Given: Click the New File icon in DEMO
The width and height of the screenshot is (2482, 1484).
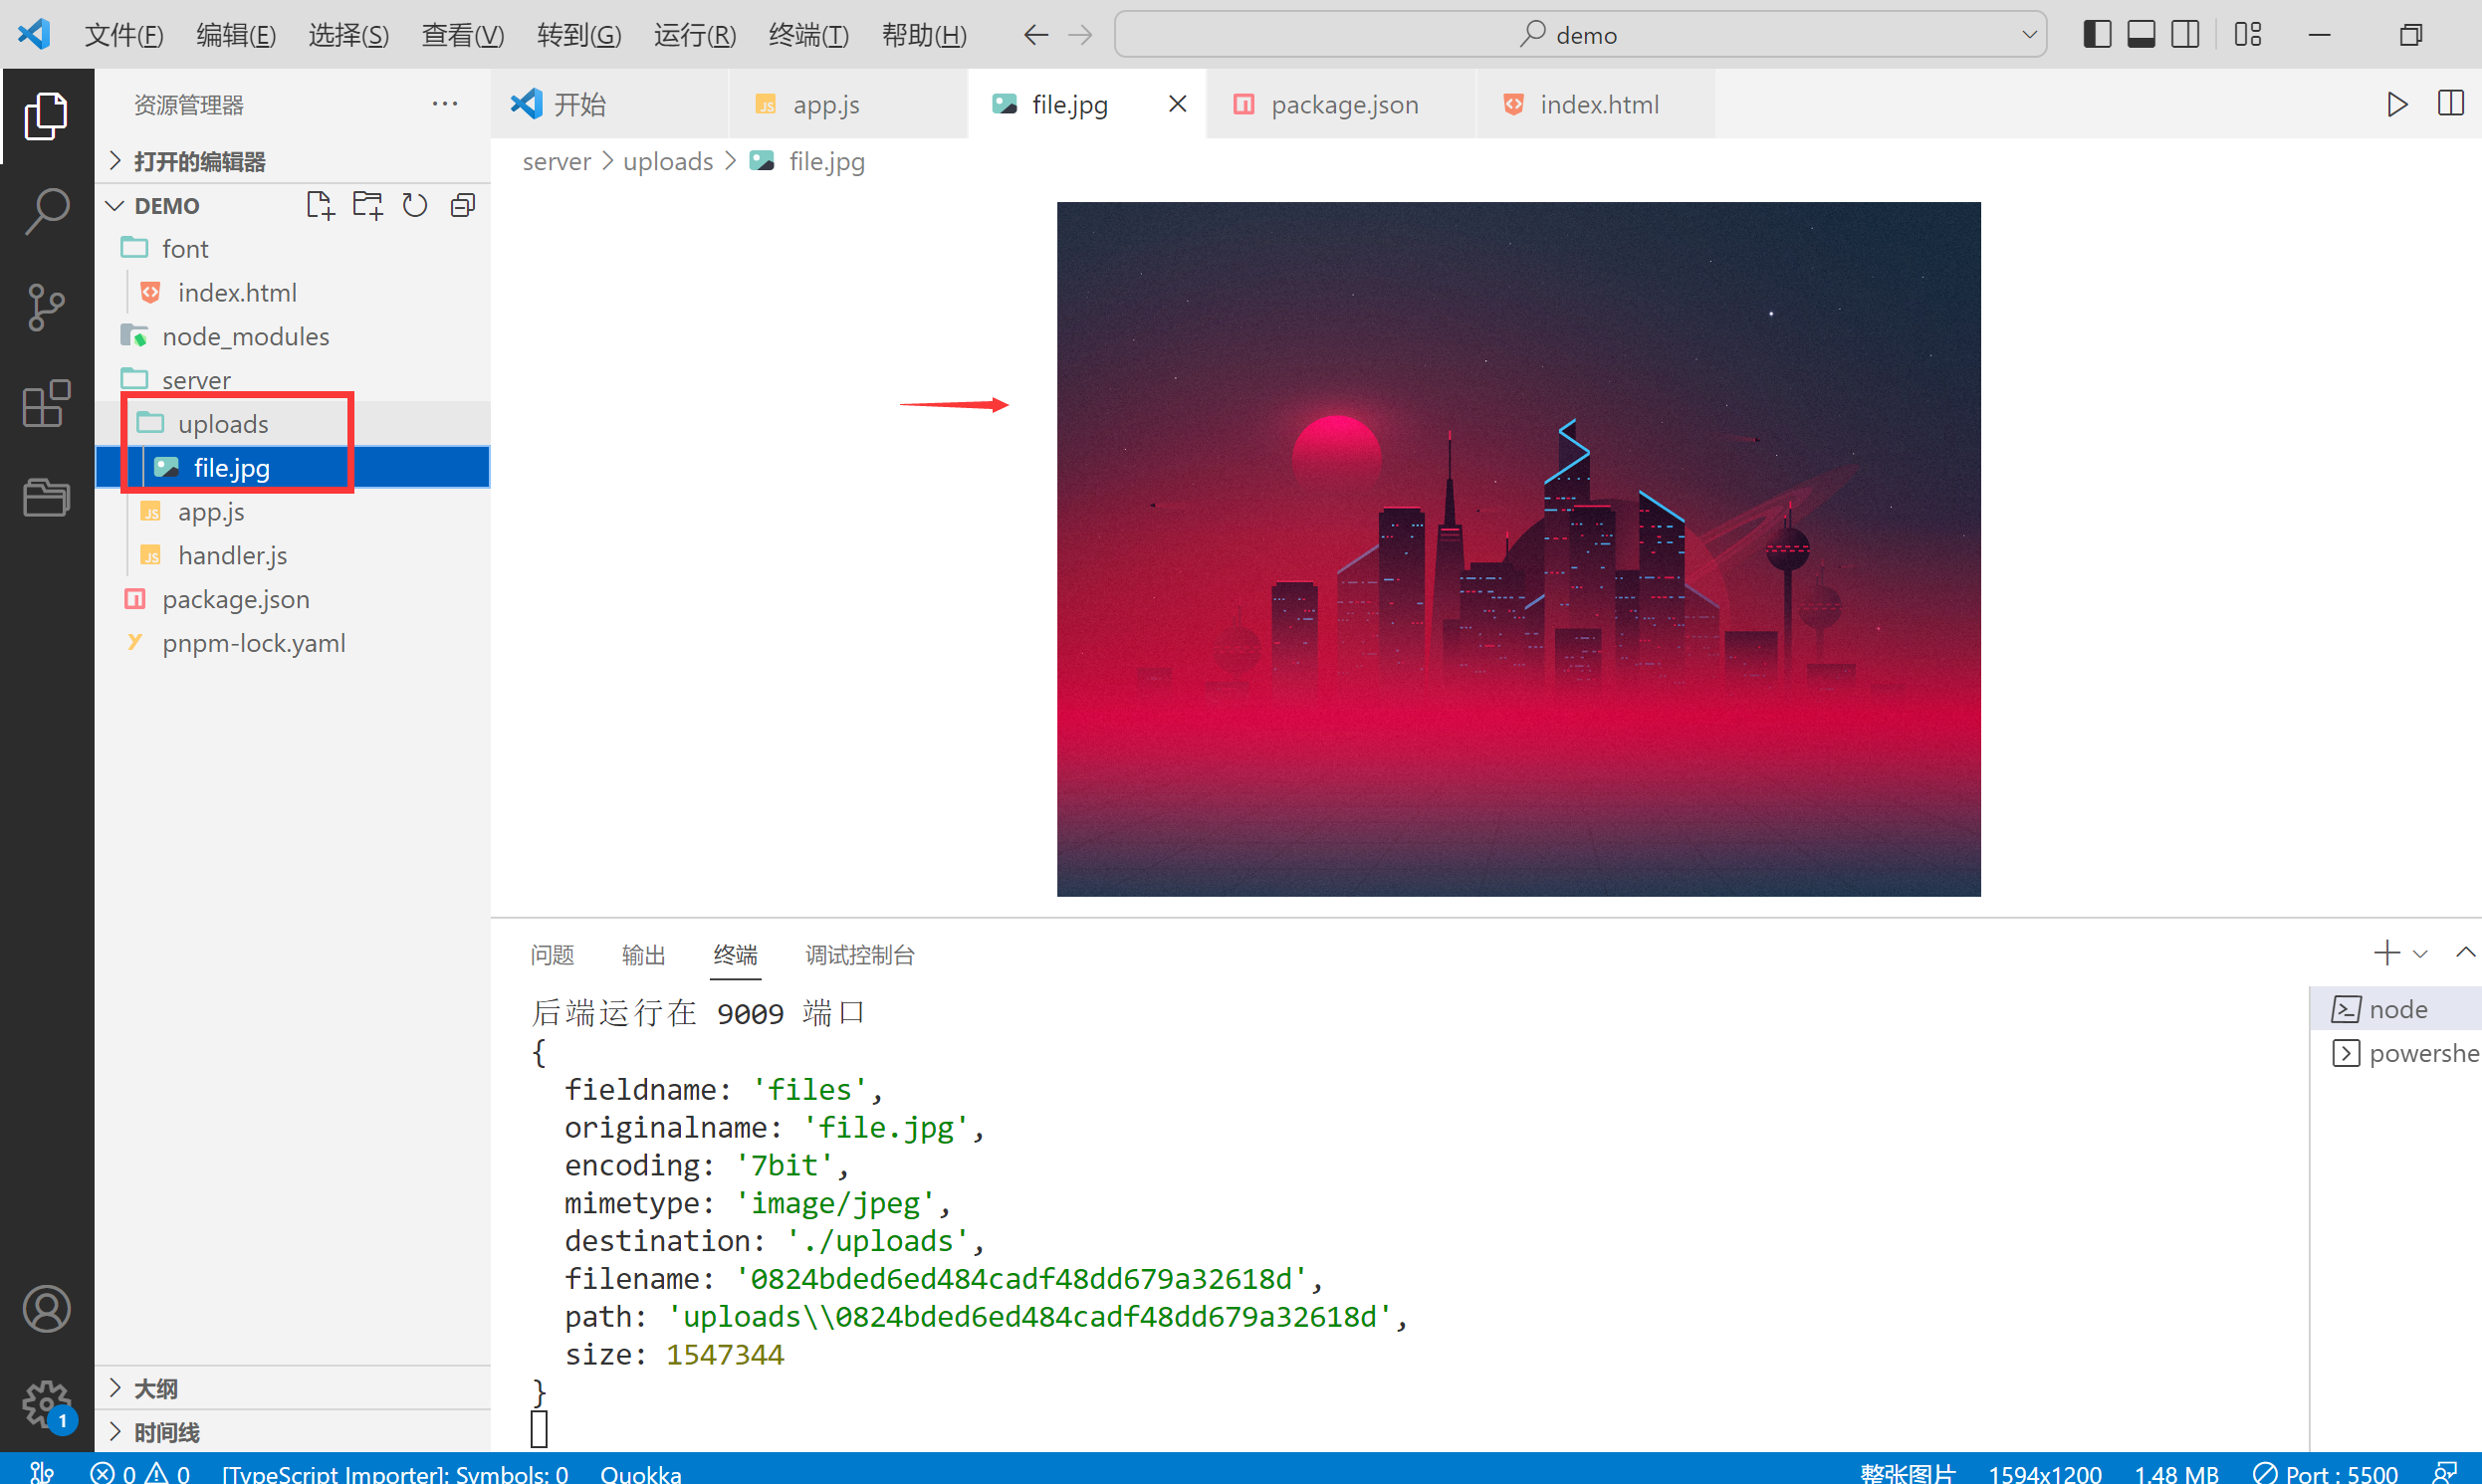Looking at the screenshot, I should coord(320,206).
